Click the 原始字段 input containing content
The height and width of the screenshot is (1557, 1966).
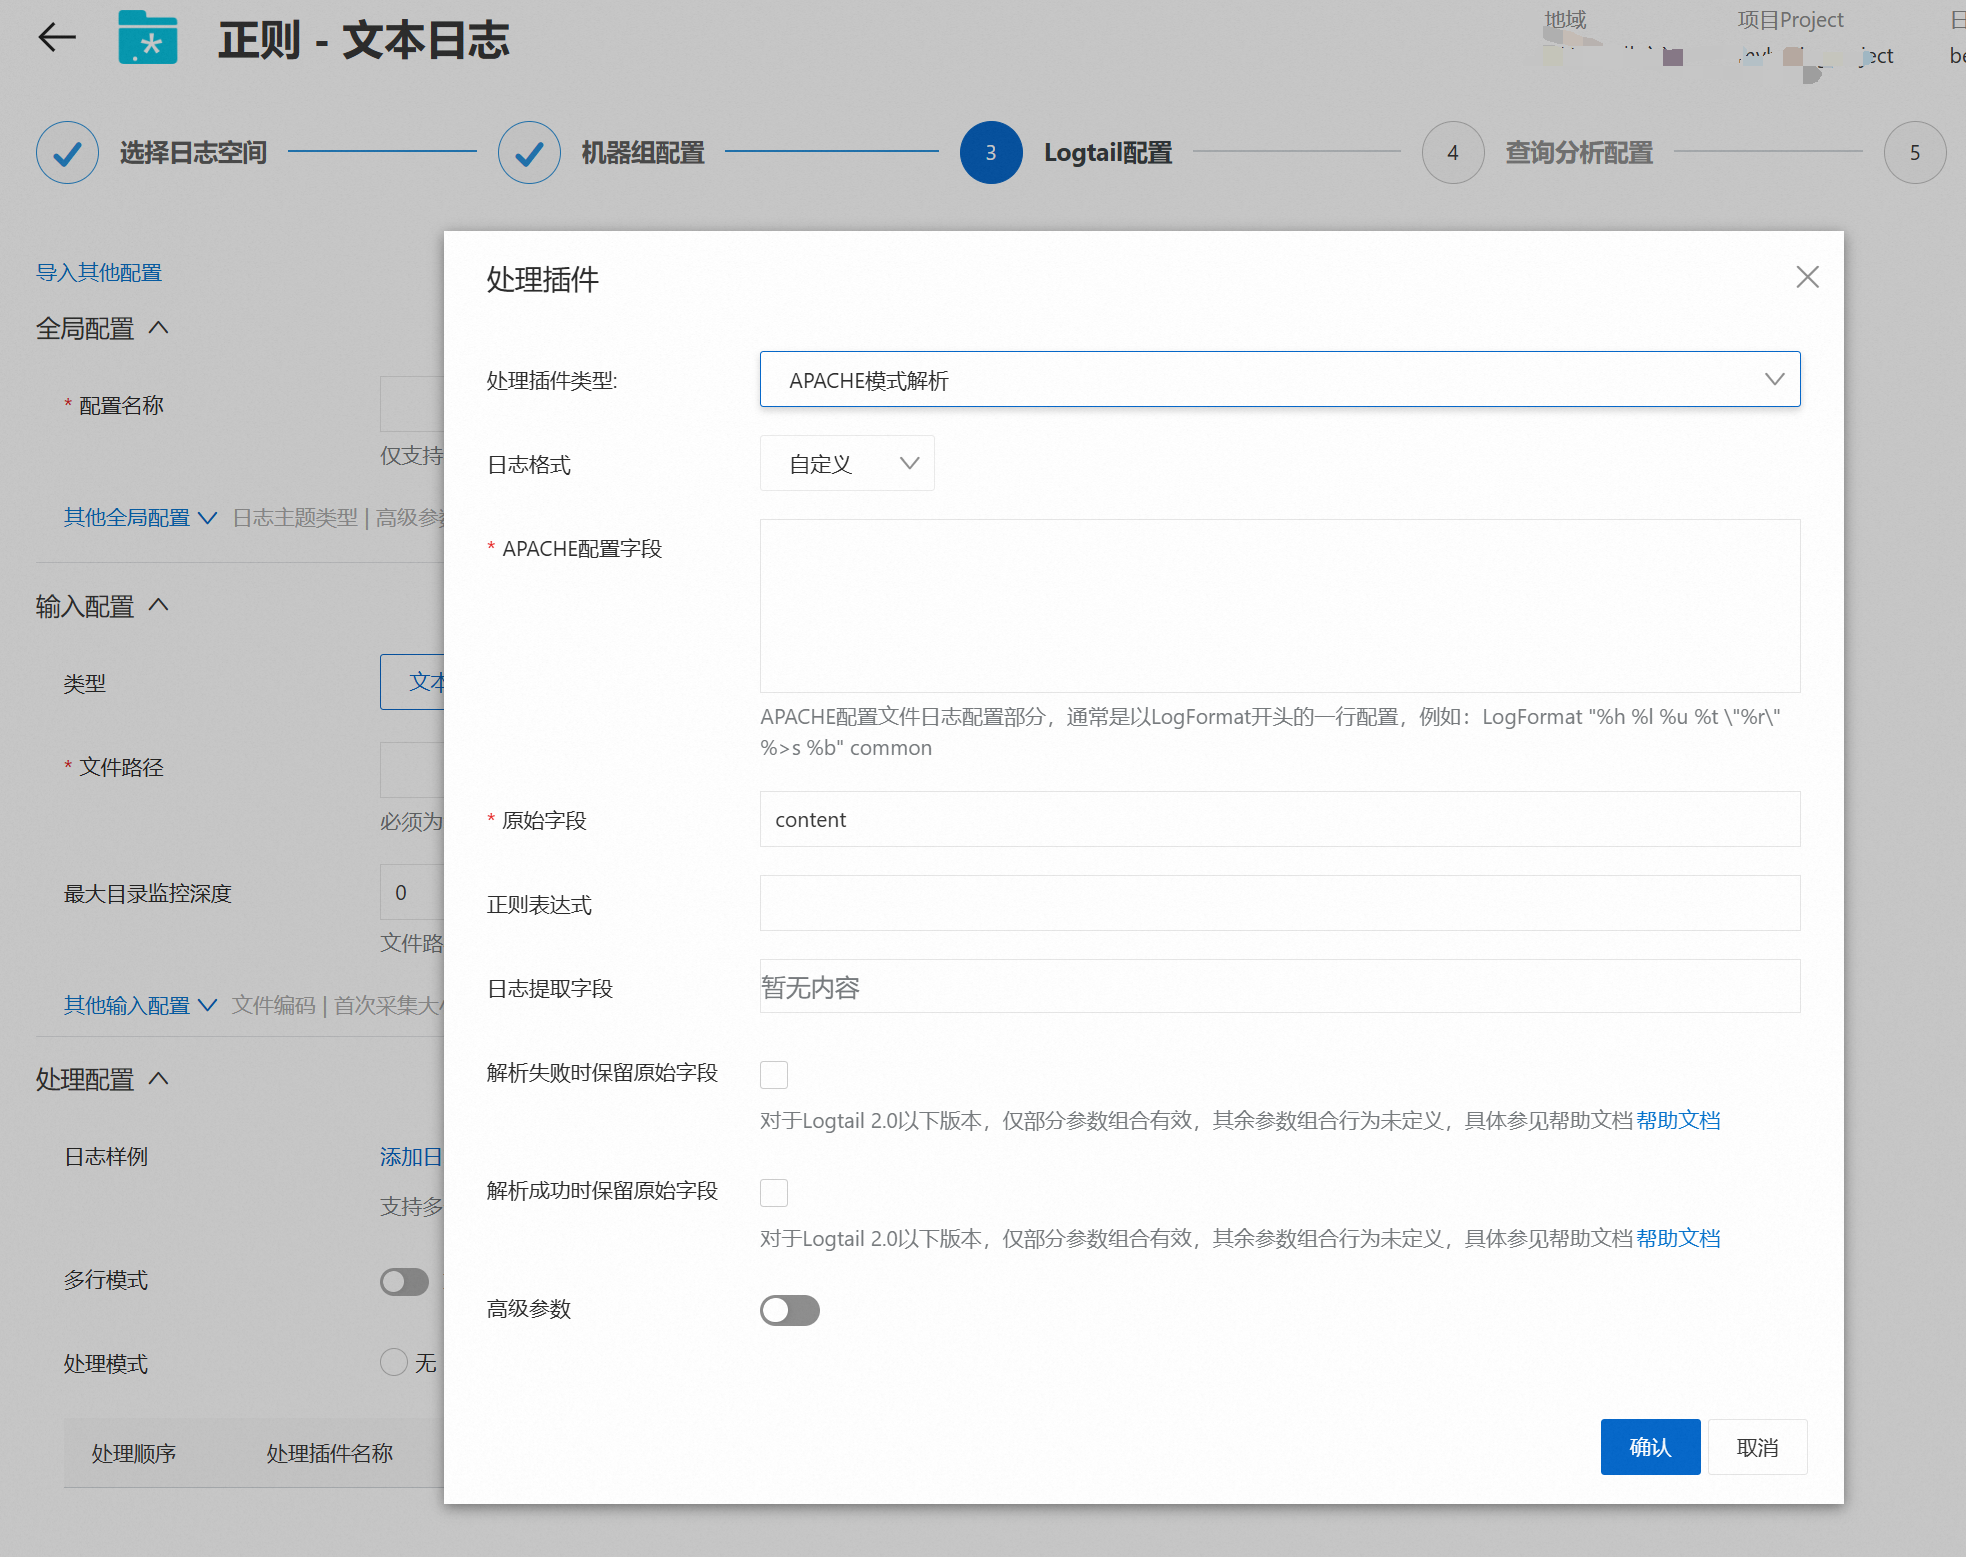tap(1280, 819)
